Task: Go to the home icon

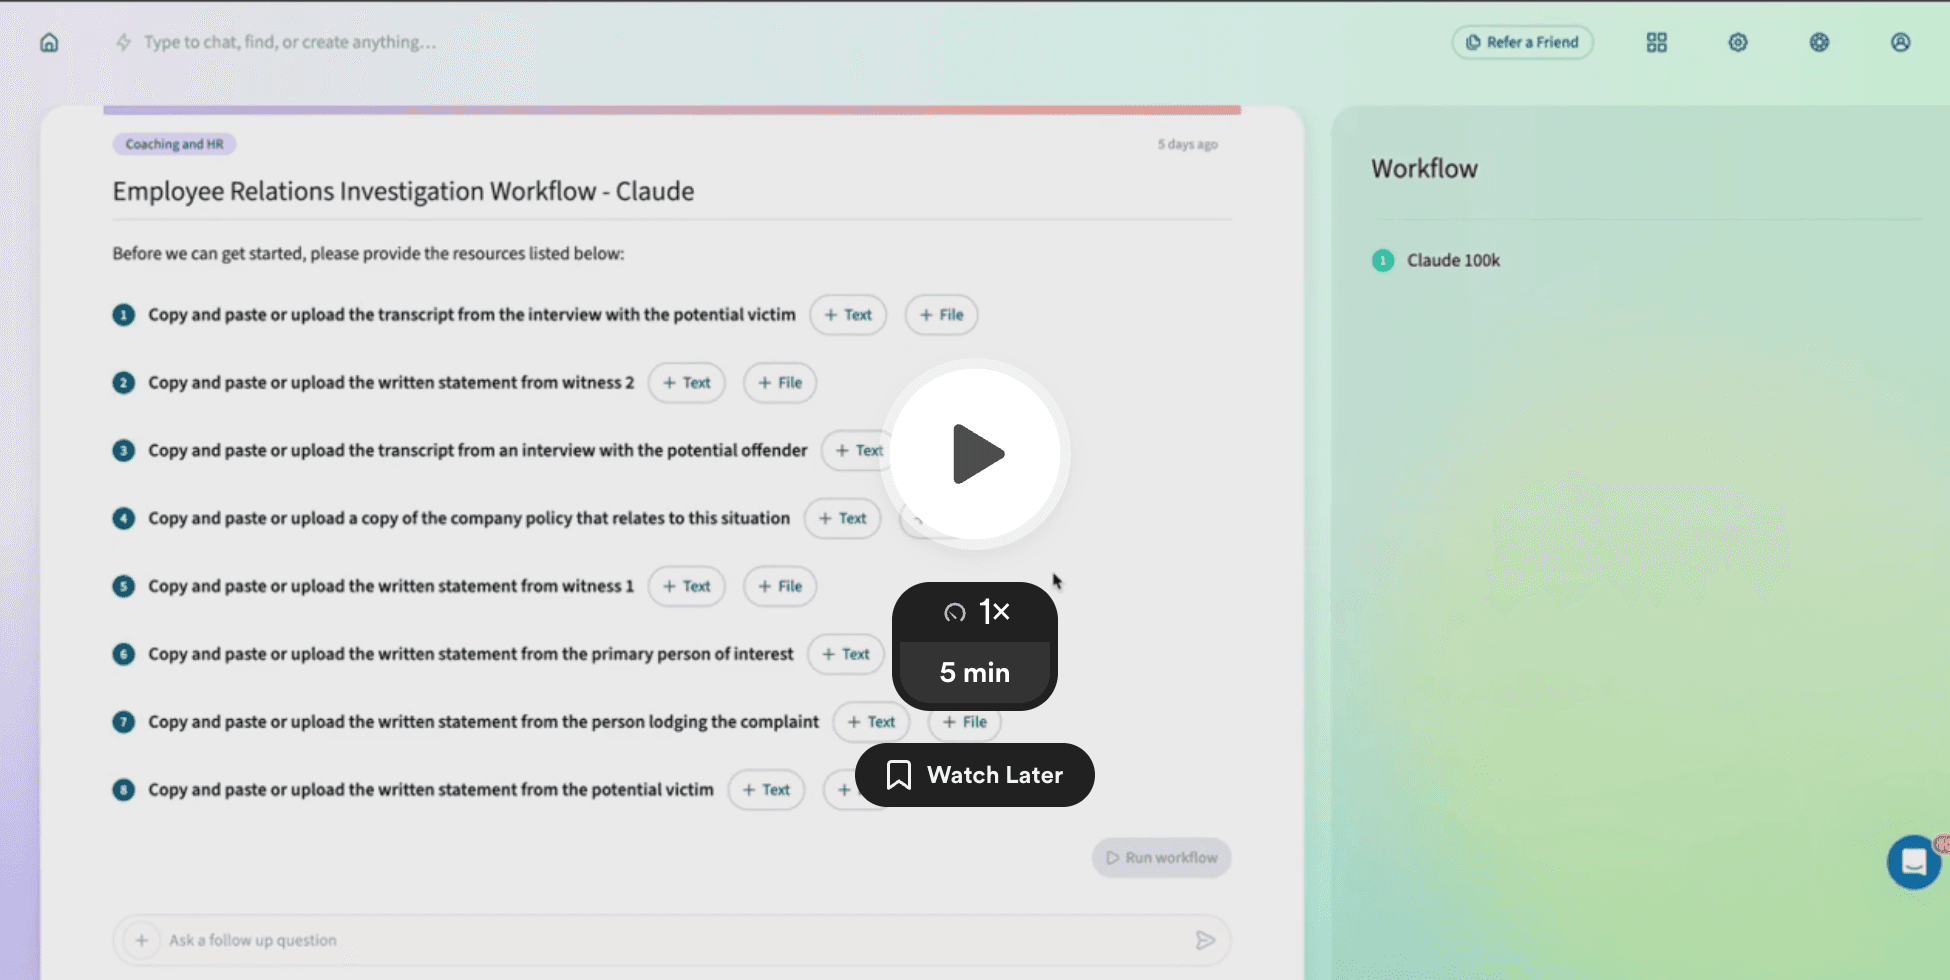Action: click(49, 42)
